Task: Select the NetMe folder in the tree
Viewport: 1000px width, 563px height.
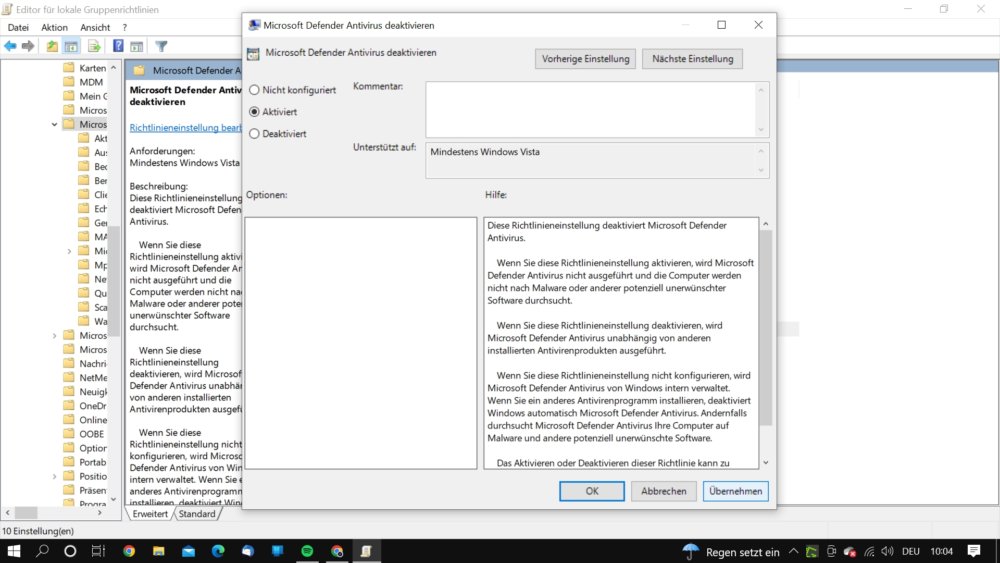Action: [85, 377]
